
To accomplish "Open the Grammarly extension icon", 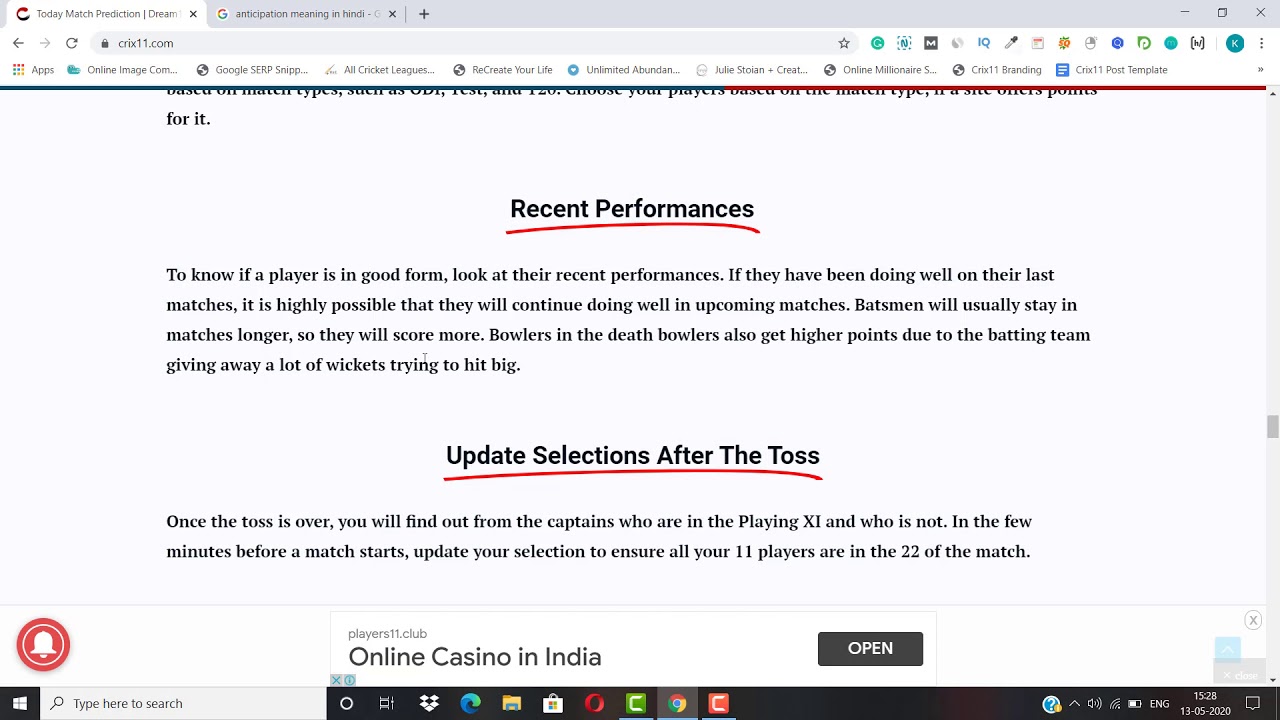I will (877, 43).
